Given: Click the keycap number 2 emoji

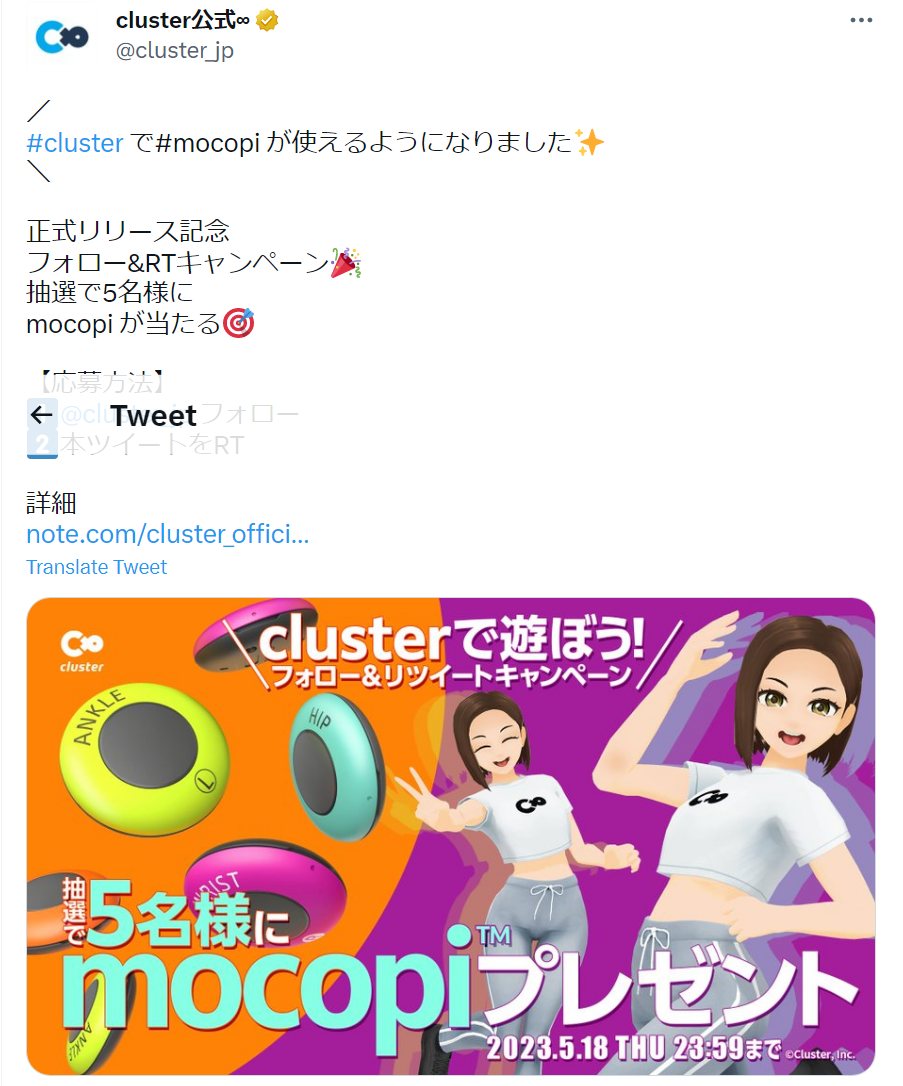Looking at the screenshot, I should click(42, 445).
